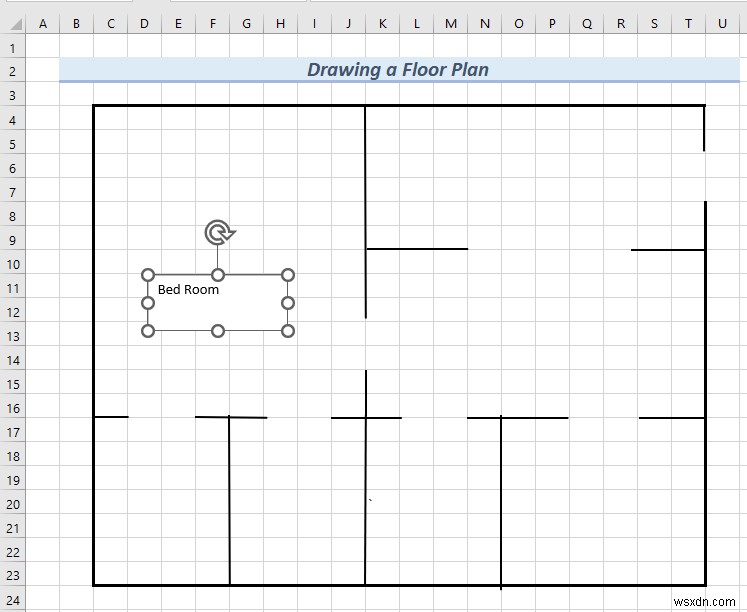Select column H header
The height and width of the screenshot is (612, 747).
pyautogui.click(x=281, y=24)
